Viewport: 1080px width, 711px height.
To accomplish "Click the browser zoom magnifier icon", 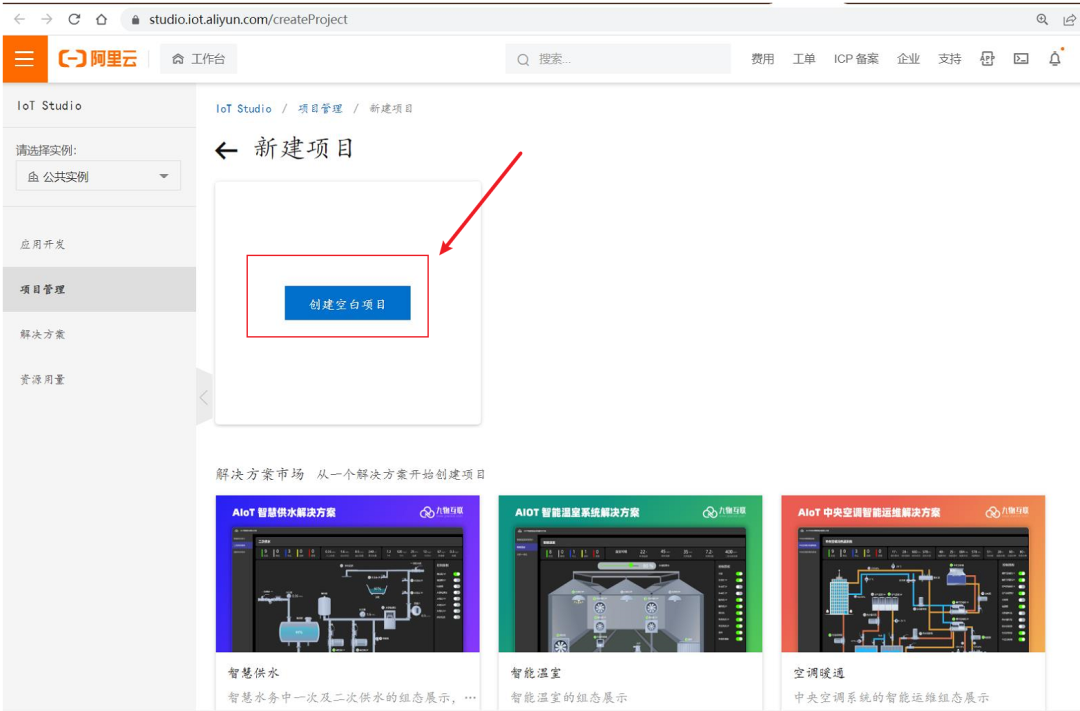I will pos(1042,19).
